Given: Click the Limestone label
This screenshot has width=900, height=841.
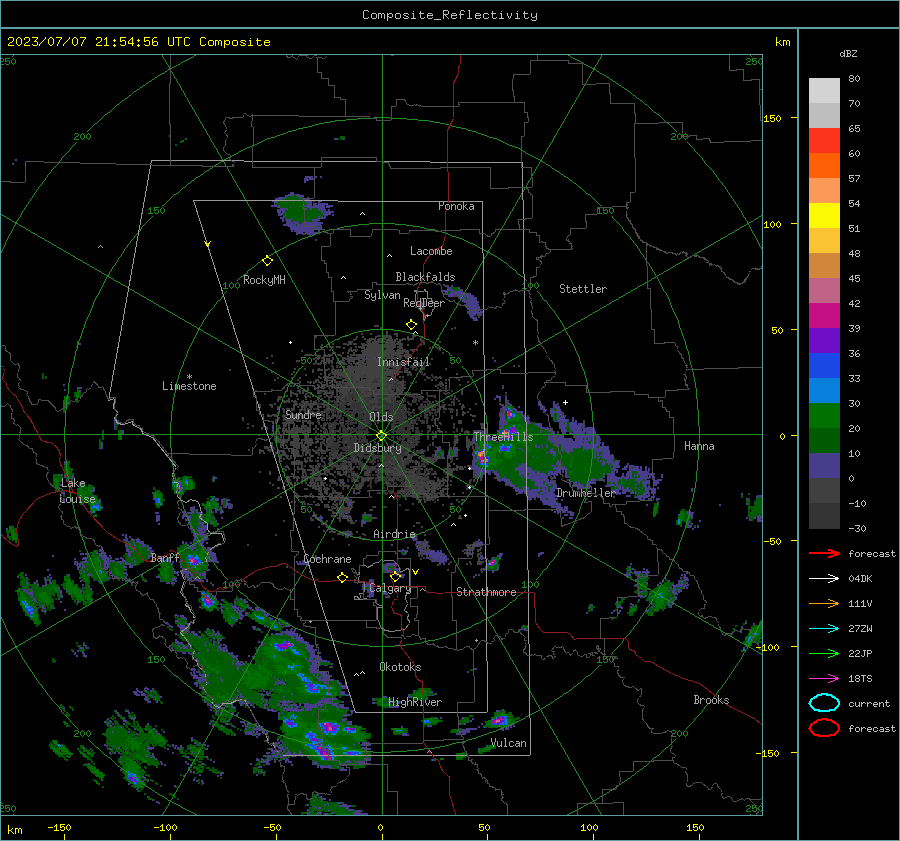Looking at the screenshot, I should [189, 386].
